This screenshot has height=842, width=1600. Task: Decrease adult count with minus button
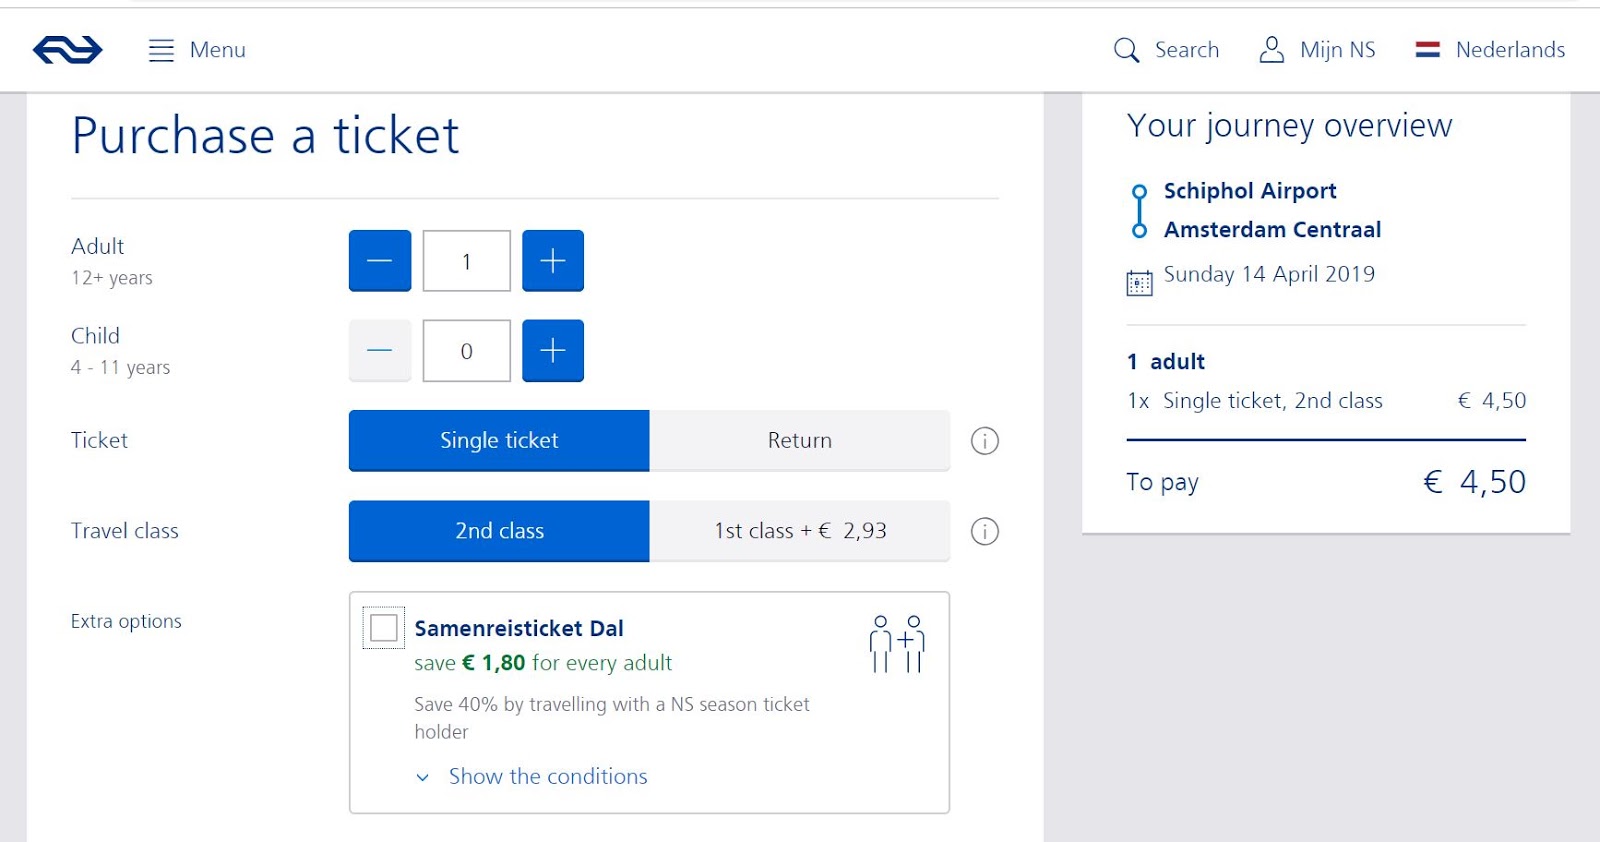tap(380, 261)
